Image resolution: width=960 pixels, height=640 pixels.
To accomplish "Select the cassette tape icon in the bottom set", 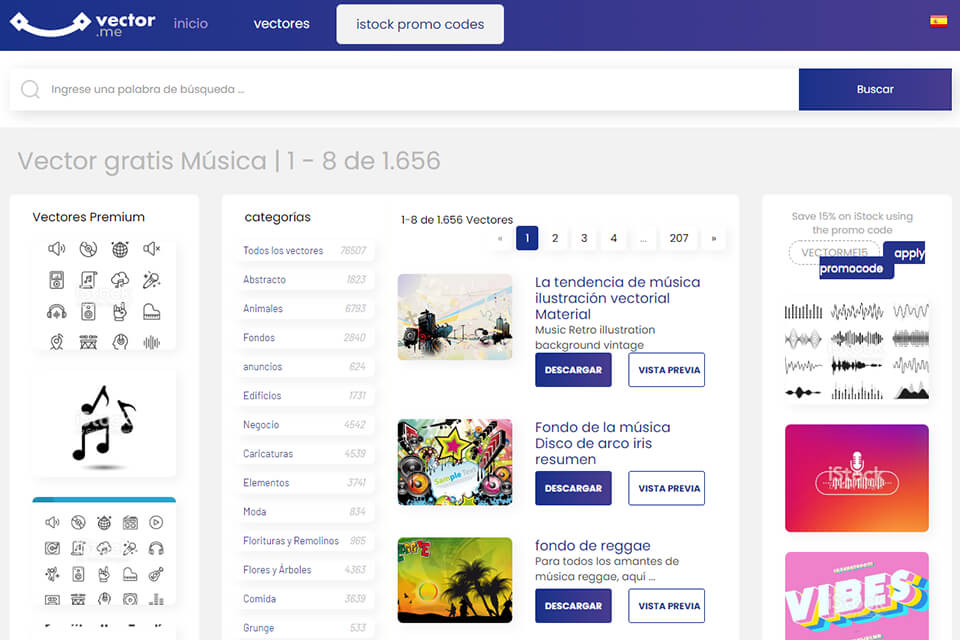I will point(52,600).
